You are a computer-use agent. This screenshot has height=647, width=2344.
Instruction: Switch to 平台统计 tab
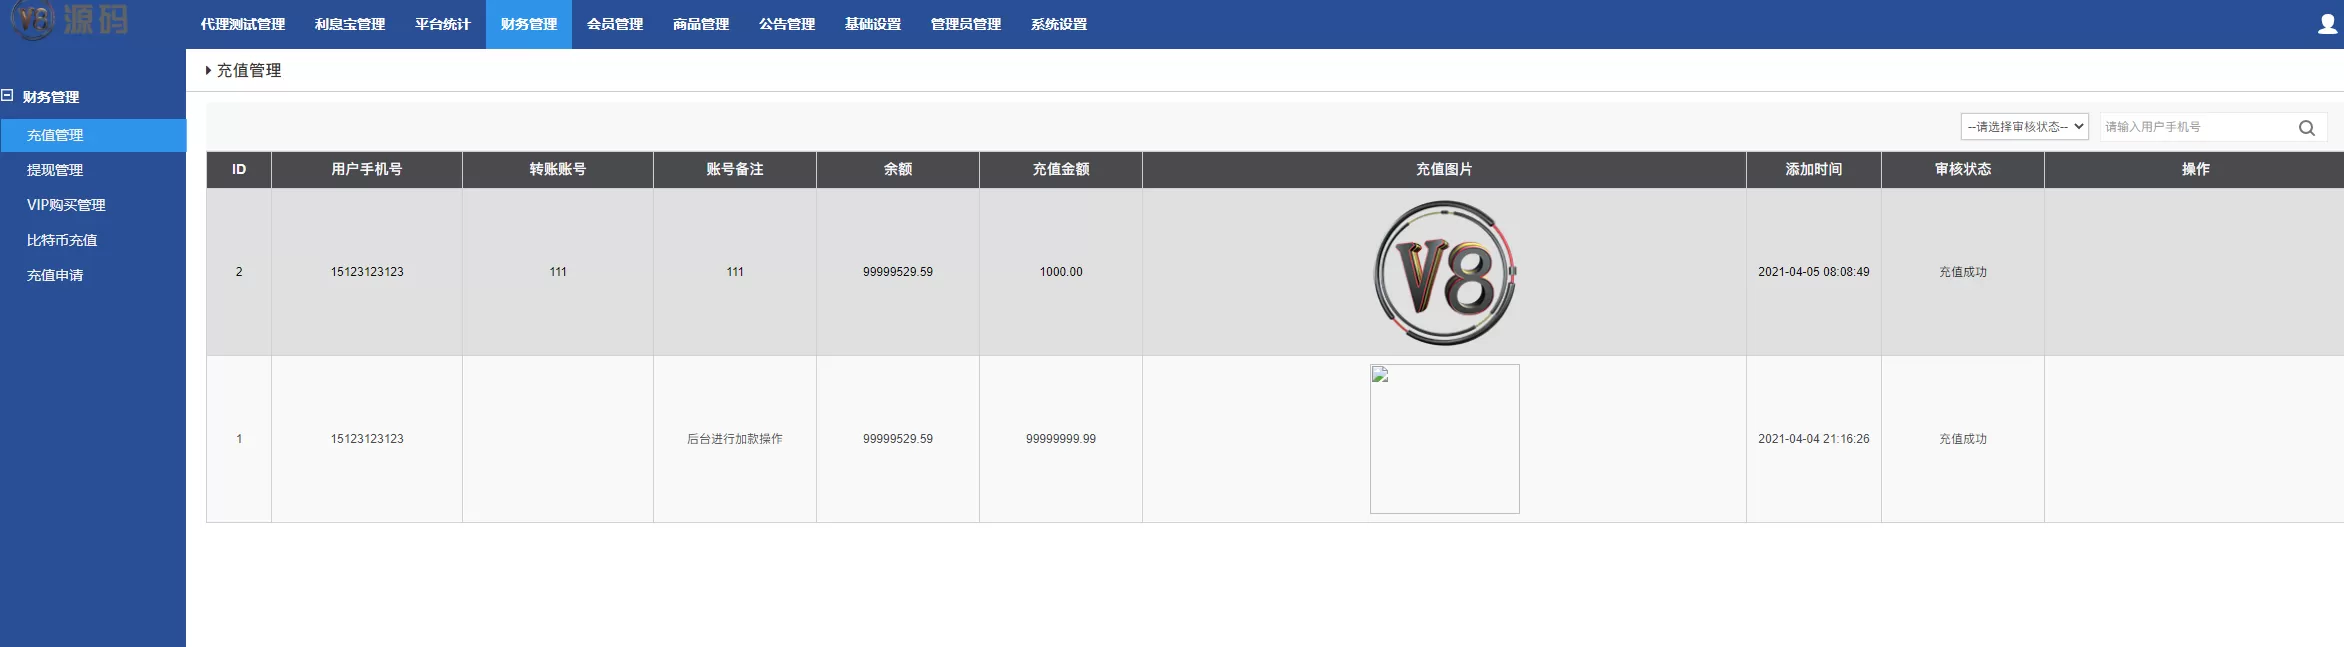pyautogui.click(x=442, y=24)
